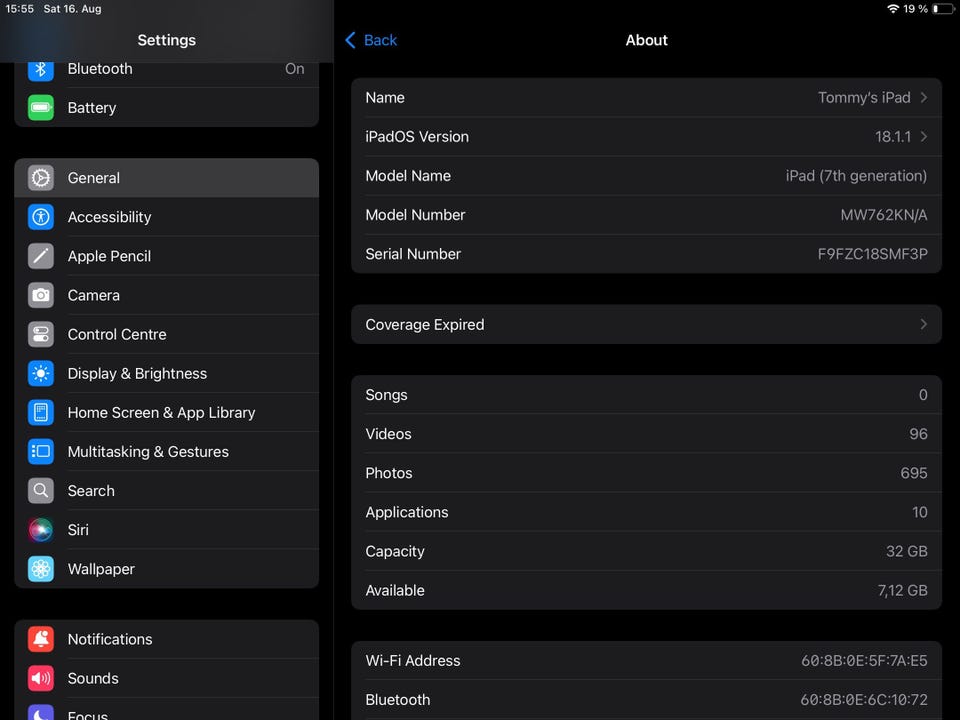Viewport: 960px width, 720px height.
Task: Tap the Search magnifier icon
Action: (x=41, y=490)
